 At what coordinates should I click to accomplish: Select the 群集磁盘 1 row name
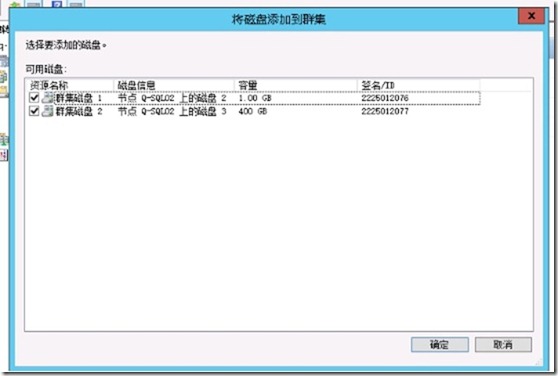79,98
